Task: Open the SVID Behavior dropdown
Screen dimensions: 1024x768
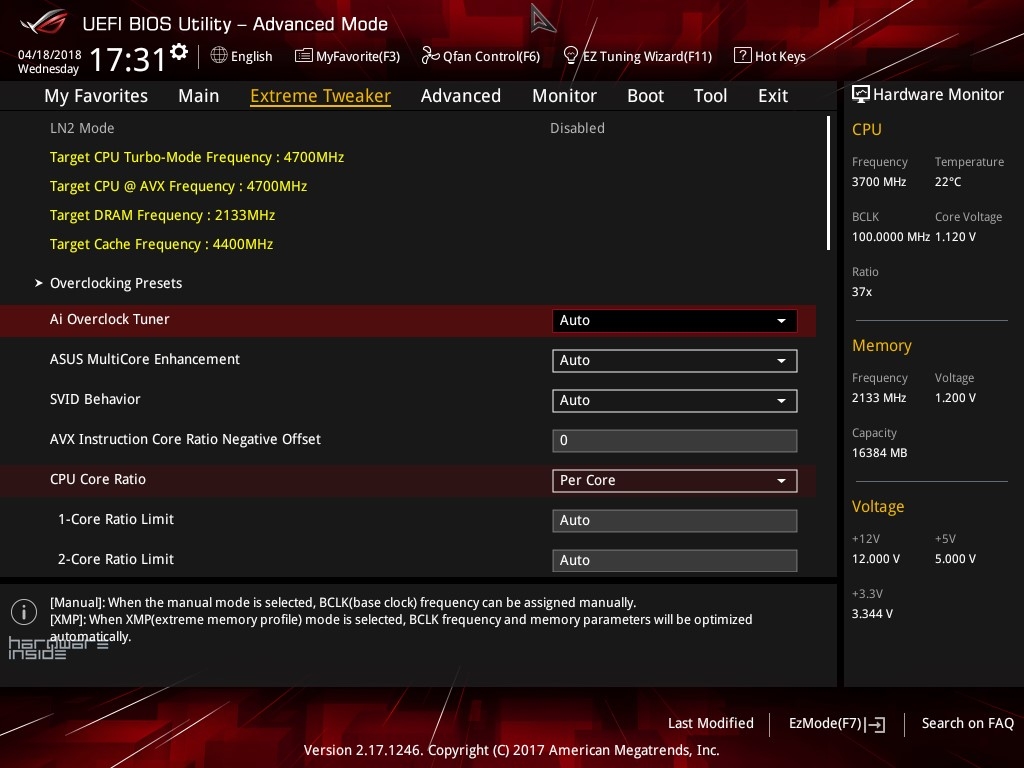Action: [675, 400]
